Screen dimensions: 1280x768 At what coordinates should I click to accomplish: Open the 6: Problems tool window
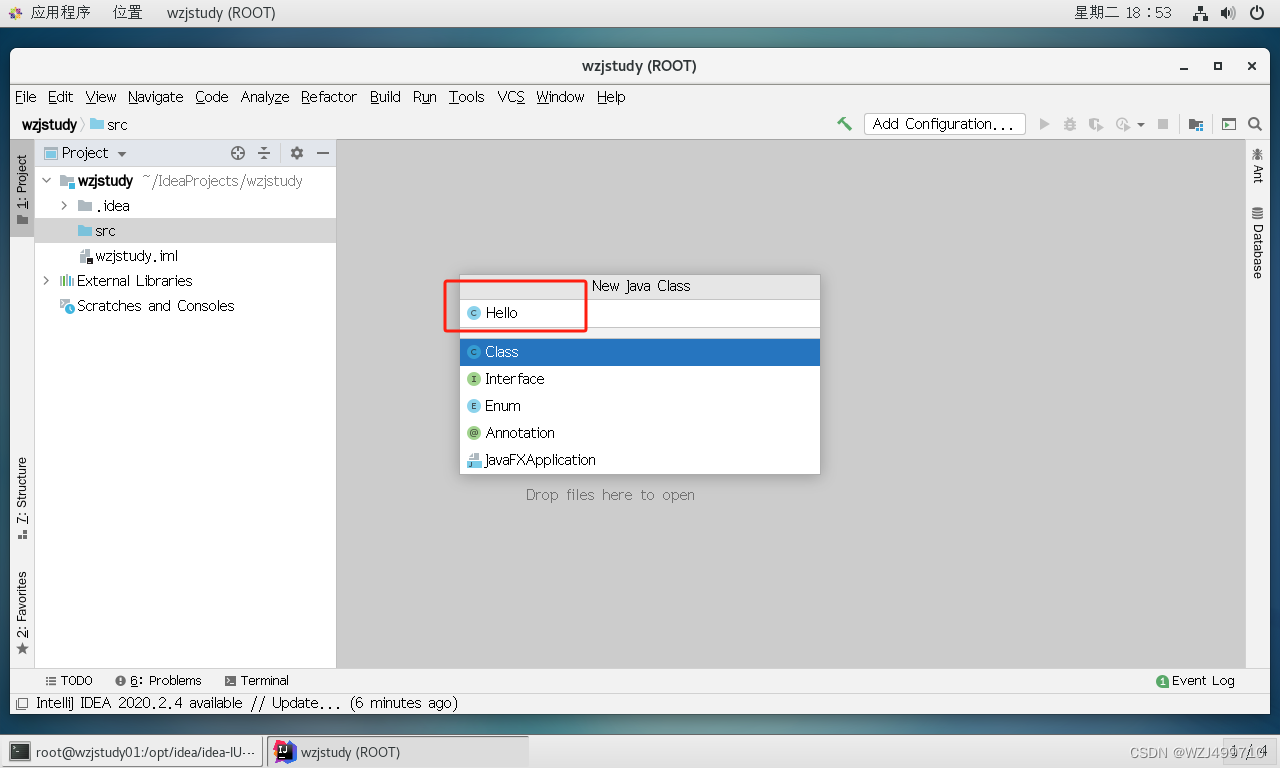158,680
